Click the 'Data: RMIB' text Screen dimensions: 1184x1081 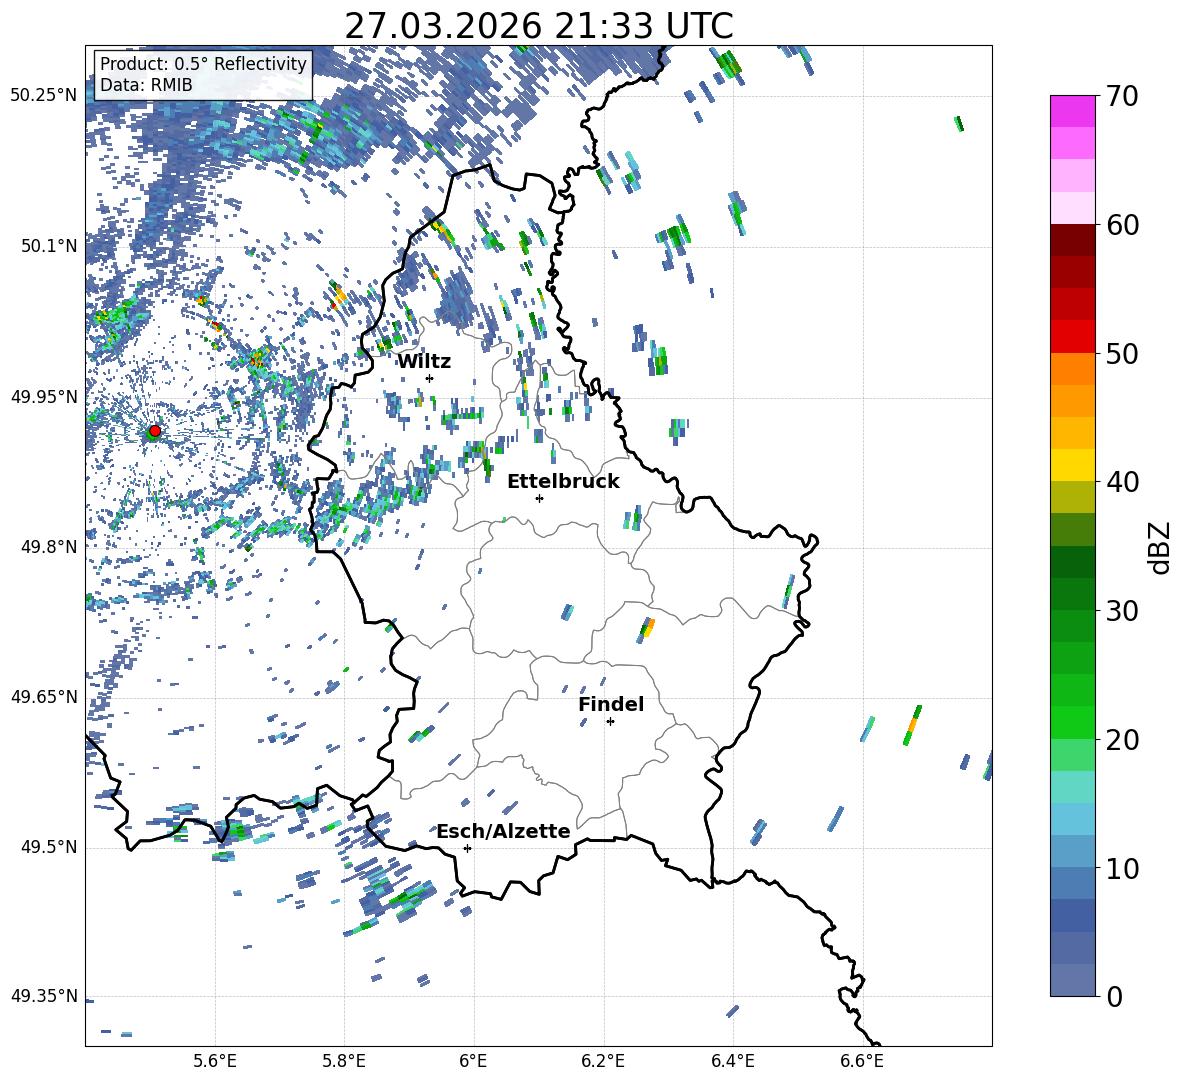coord(146,85)
